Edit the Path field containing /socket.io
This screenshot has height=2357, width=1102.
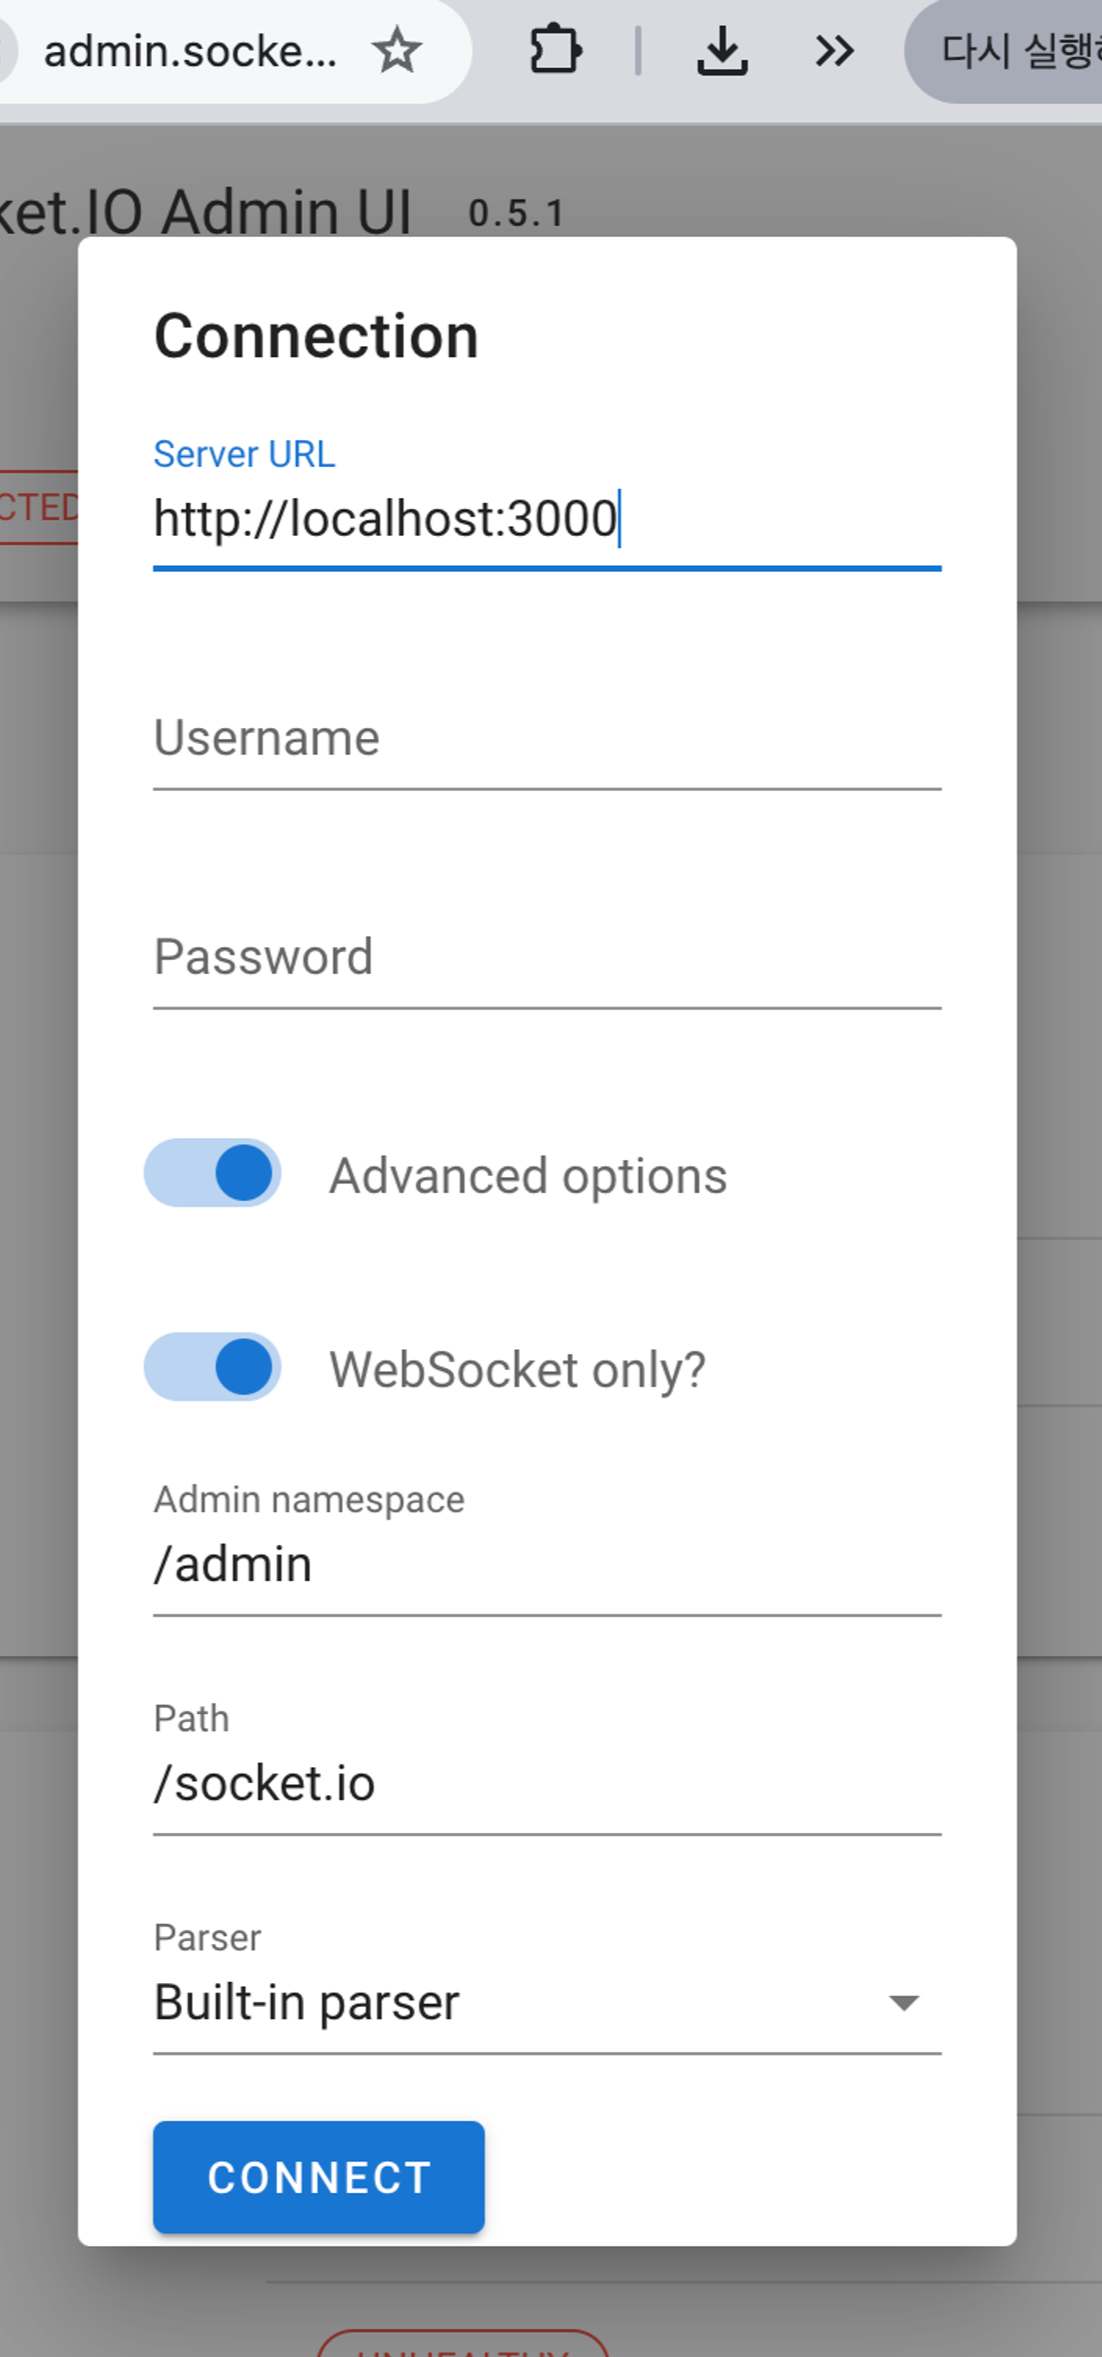tap(546, 1784)
